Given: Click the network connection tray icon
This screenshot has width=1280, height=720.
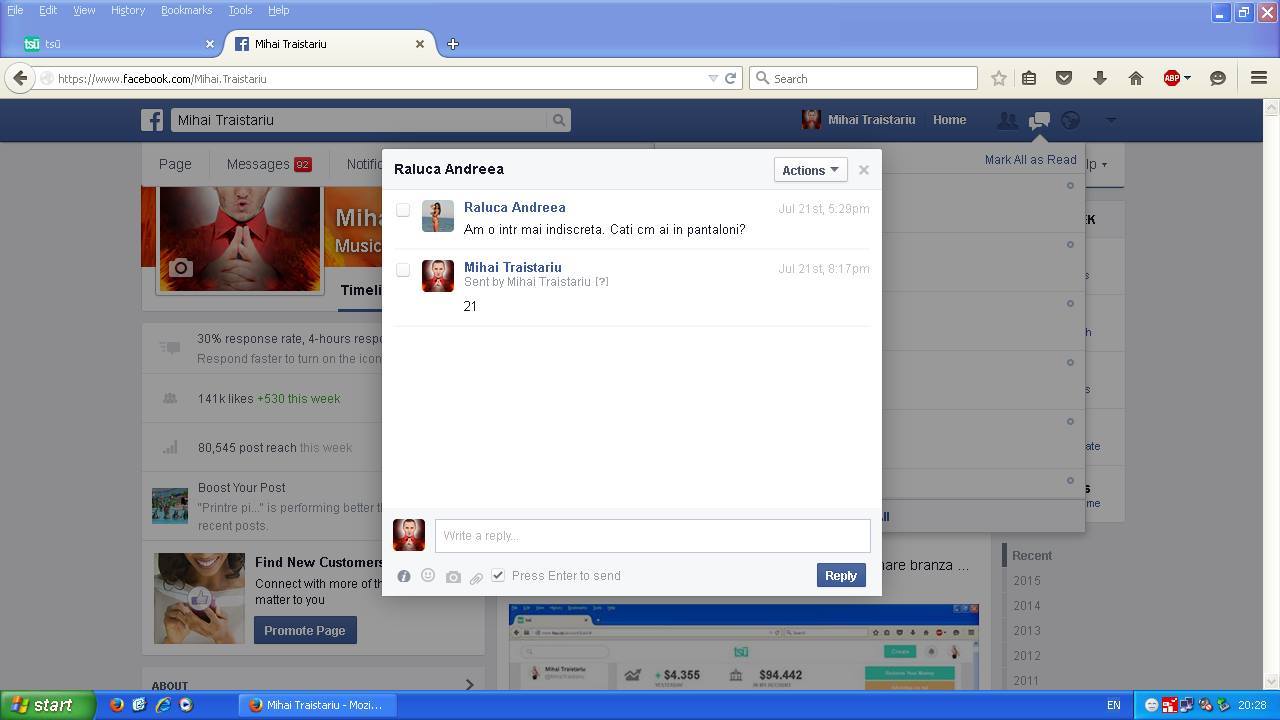Looking at the screenshot, I should coord(1187,705).
